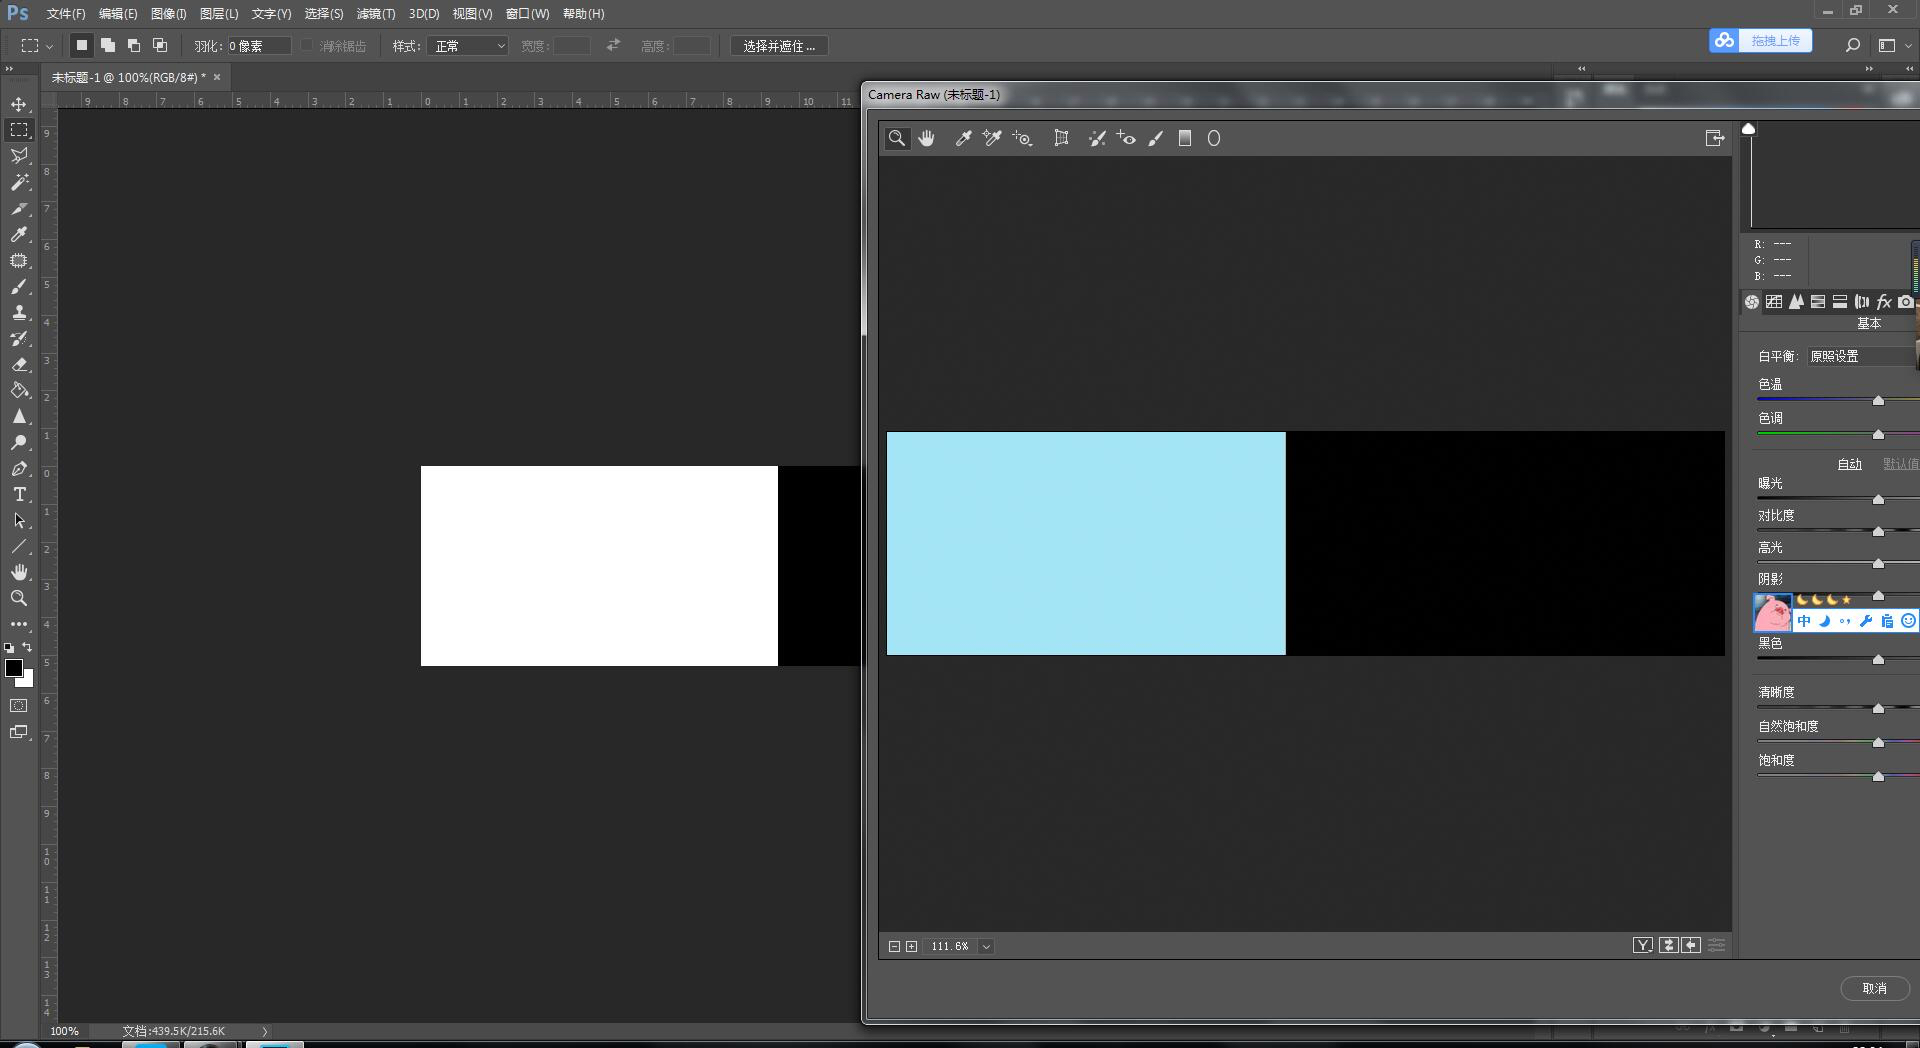Select the Clone Stamp tool
Screen dimensions: 1920x1048
[x=19, y=312]
